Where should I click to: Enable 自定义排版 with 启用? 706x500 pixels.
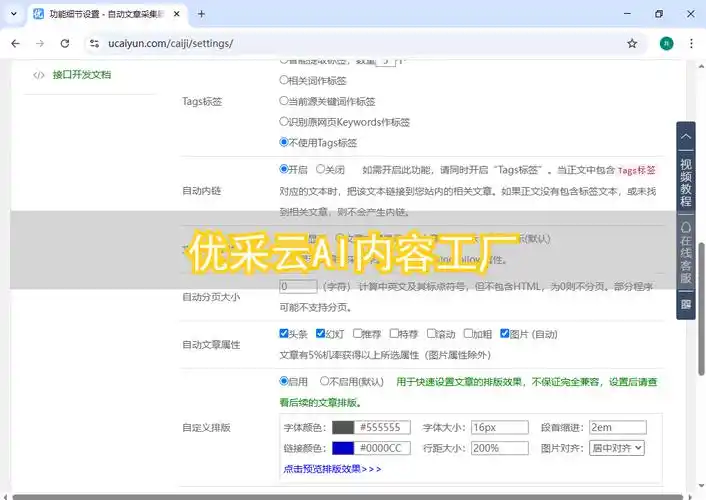point(284,381)
